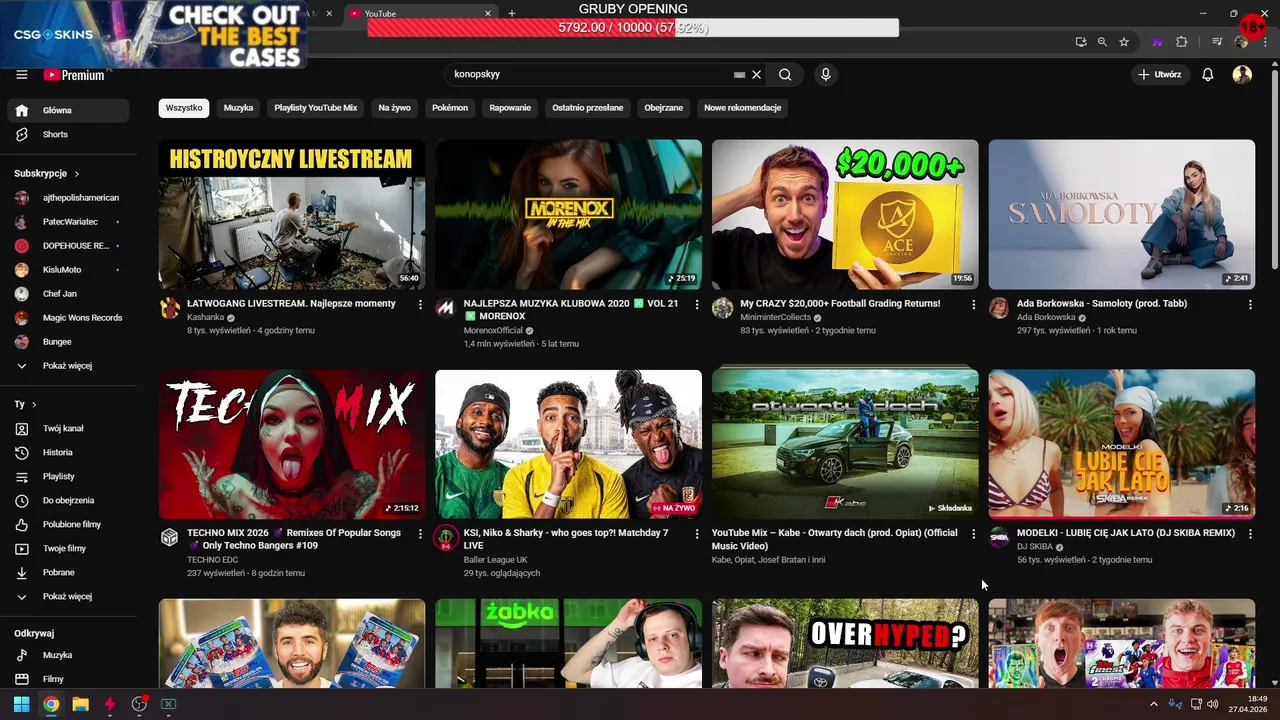
Task: Click the konopskyy search field
Action: (x=590, y=75)
